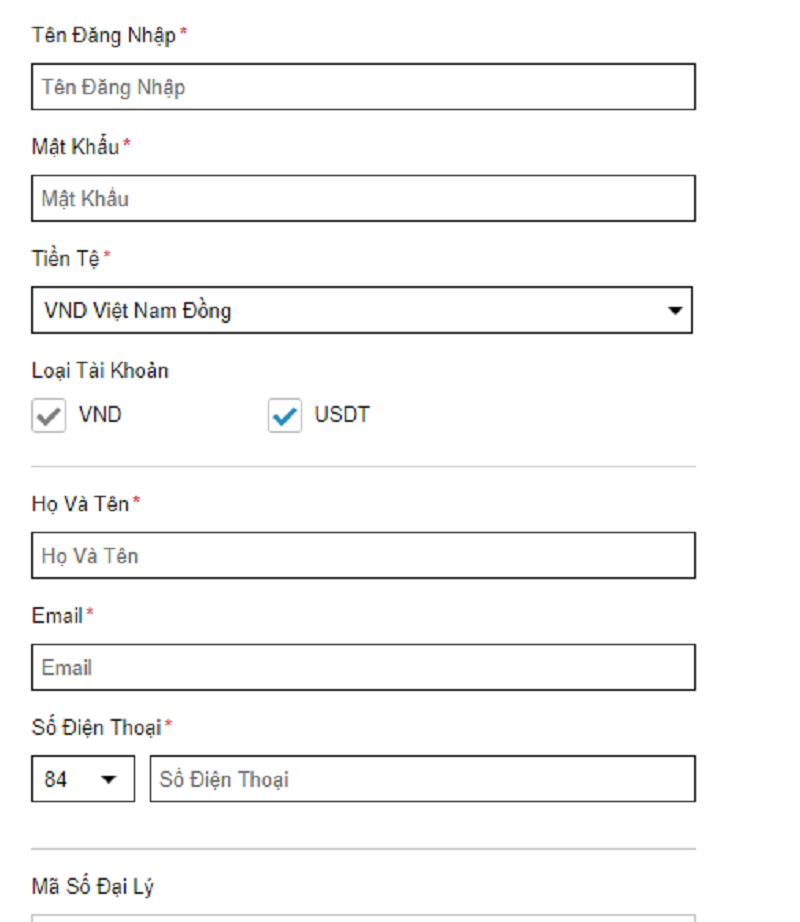Click the Số Điện Thoại phone number field
Image resolution: width=800 pixels, height=922 pixels.
coord(422,779)
